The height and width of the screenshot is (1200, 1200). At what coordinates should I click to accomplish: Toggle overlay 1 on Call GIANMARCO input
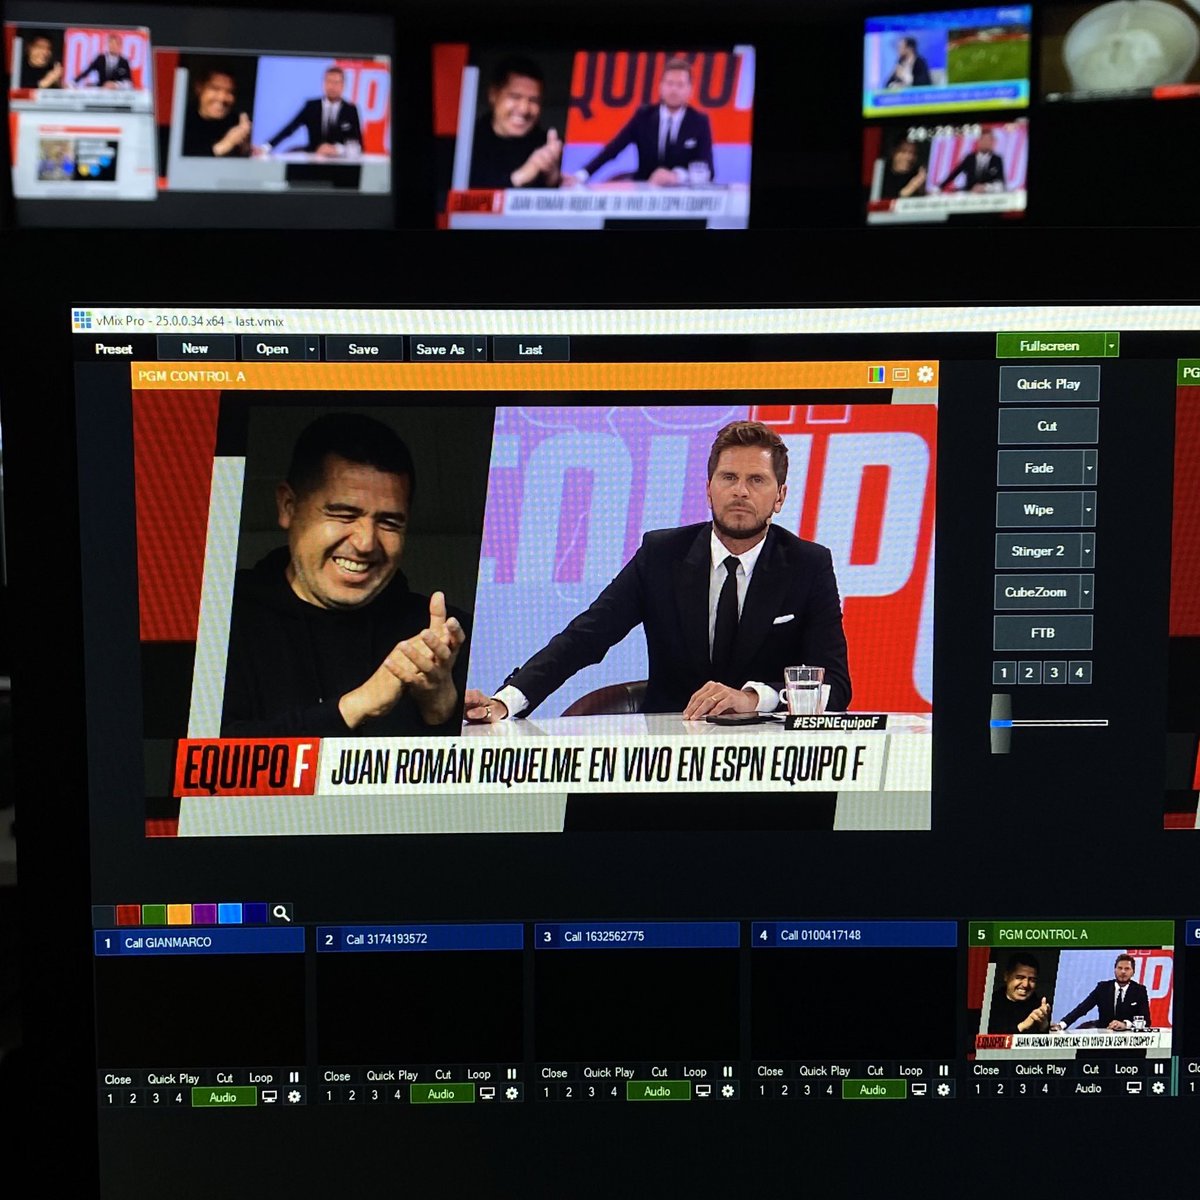pyautogui.click(x=110, y=1098)
